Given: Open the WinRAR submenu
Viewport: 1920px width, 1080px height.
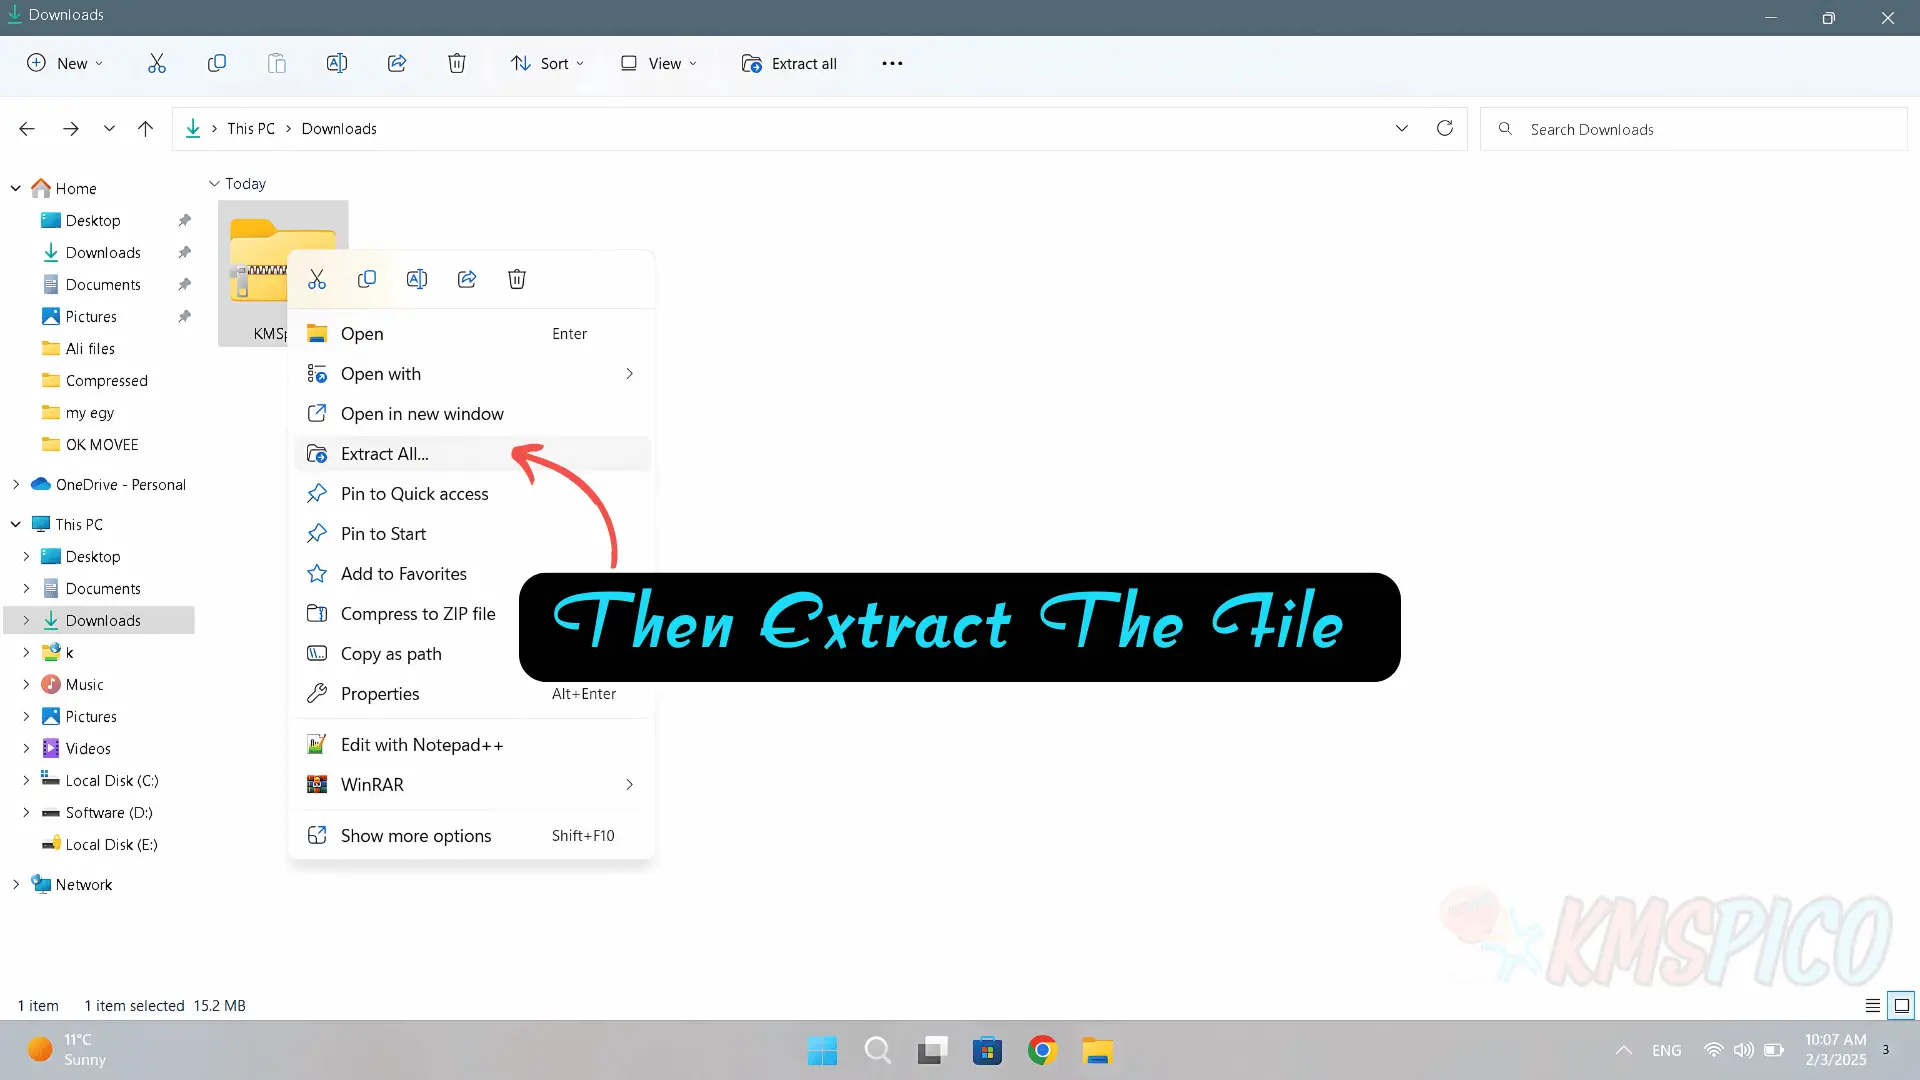Looking at the screenshot, I should (472, 785).
